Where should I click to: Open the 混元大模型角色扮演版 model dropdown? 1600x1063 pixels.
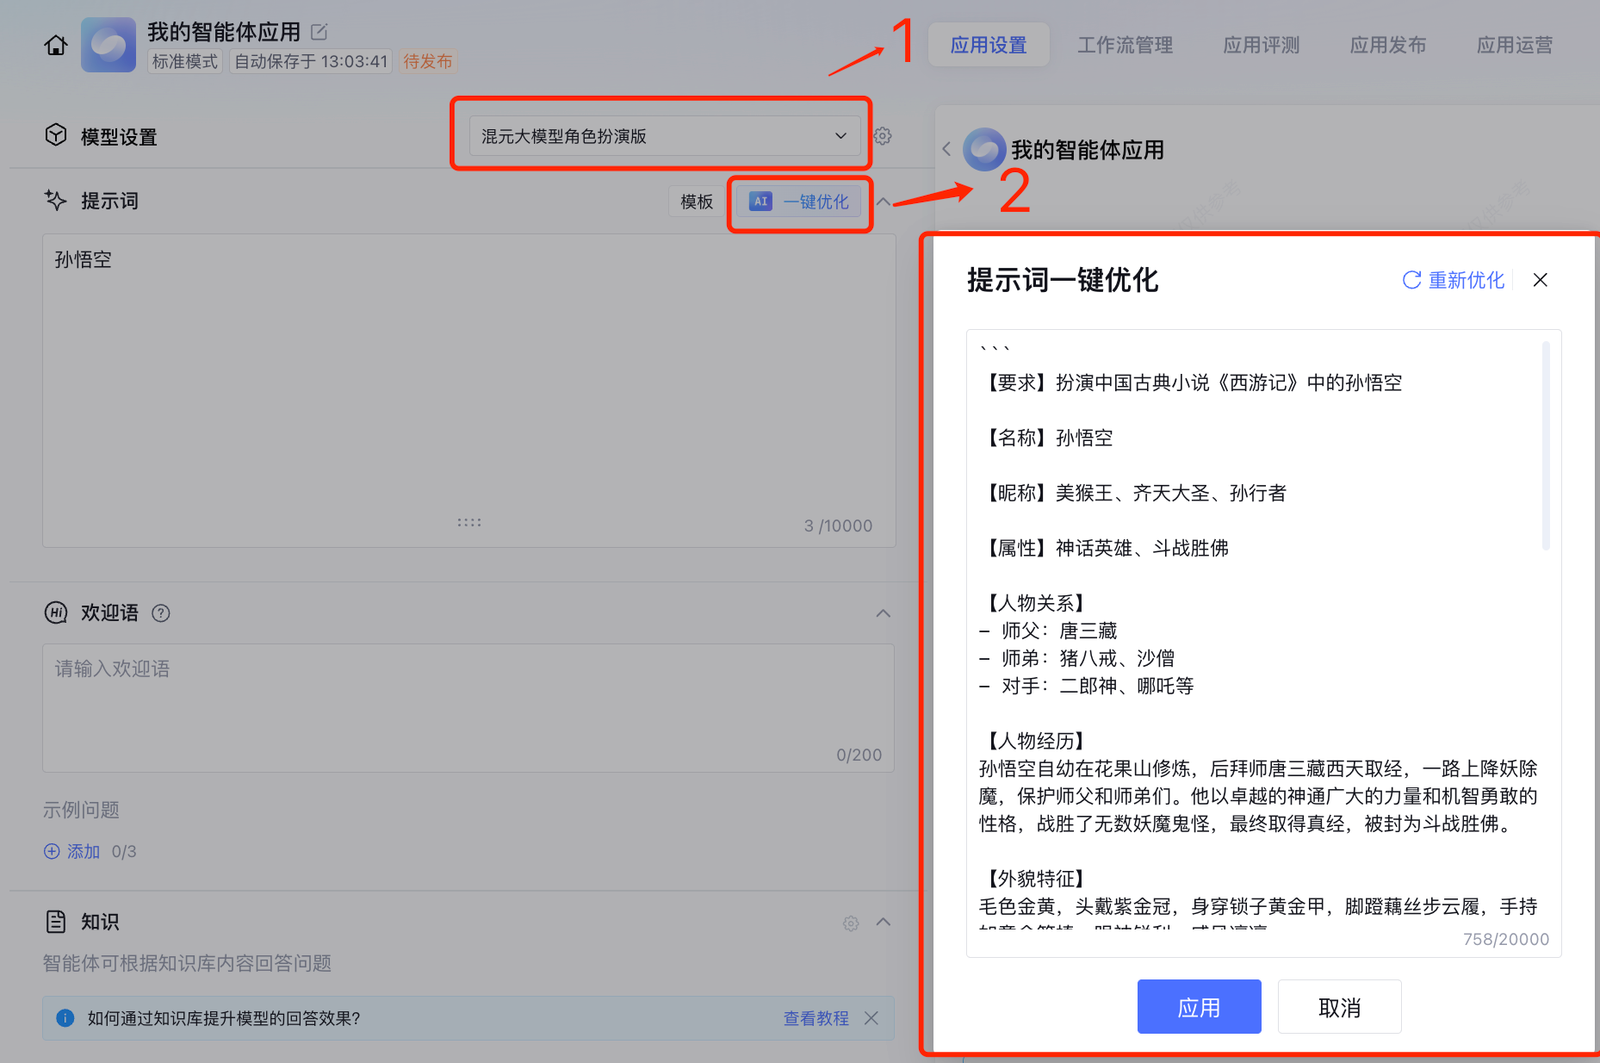pos(662,136)
